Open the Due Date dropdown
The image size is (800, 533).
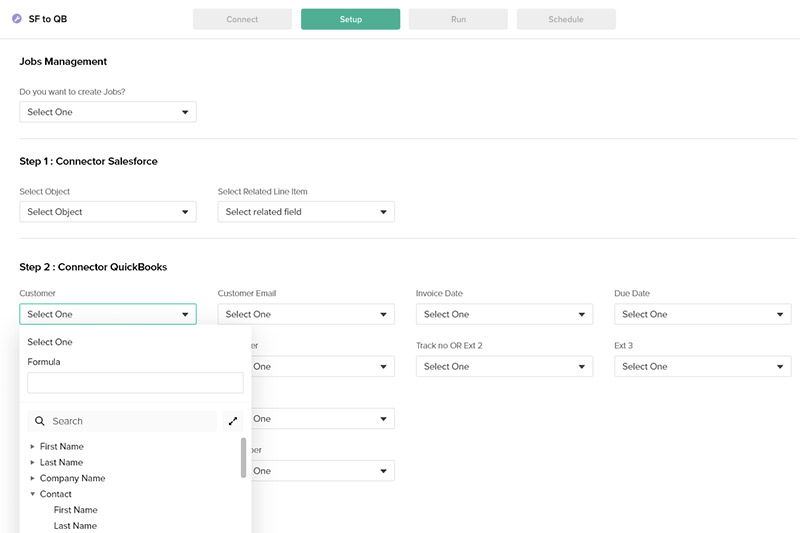tap(702, 314)
